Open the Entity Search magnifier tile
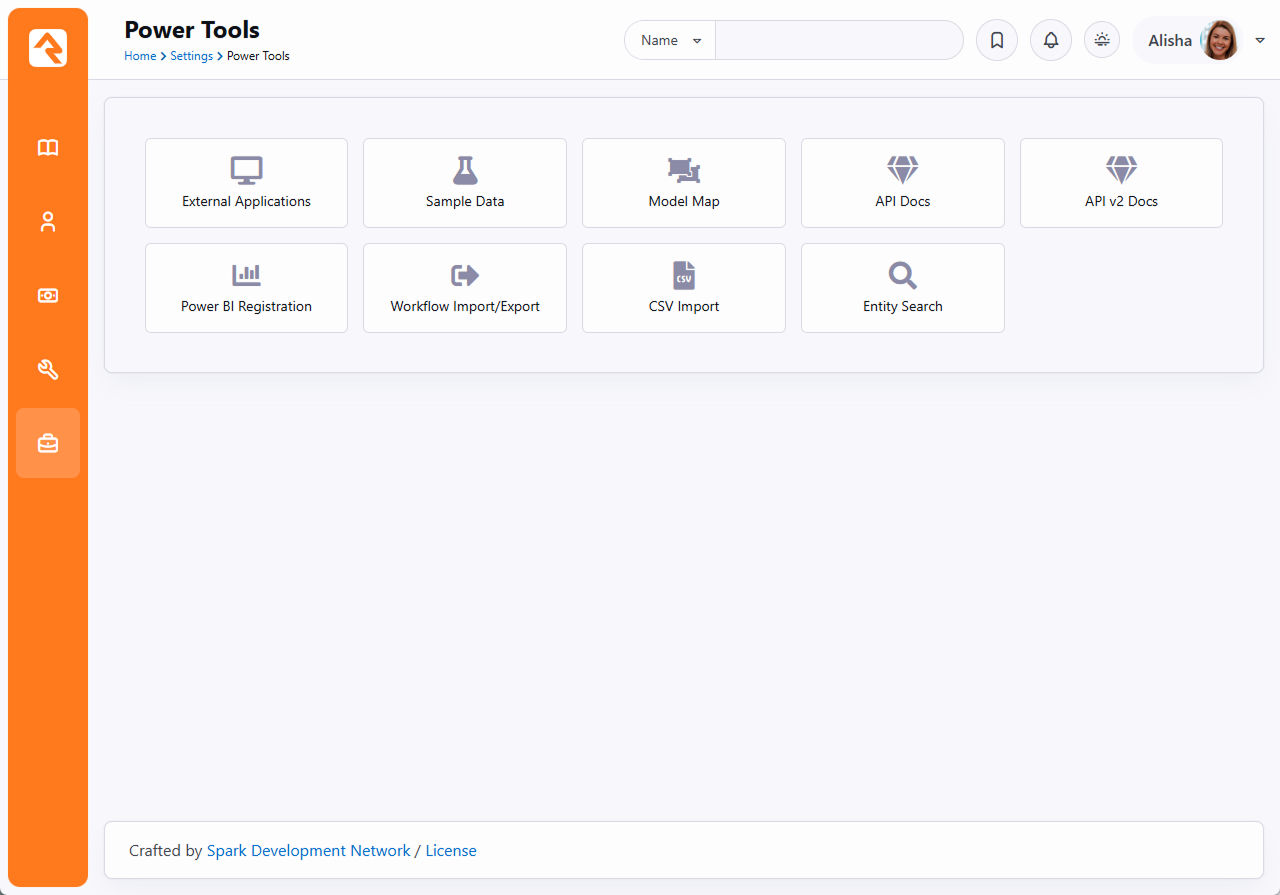 pos(902,288)
